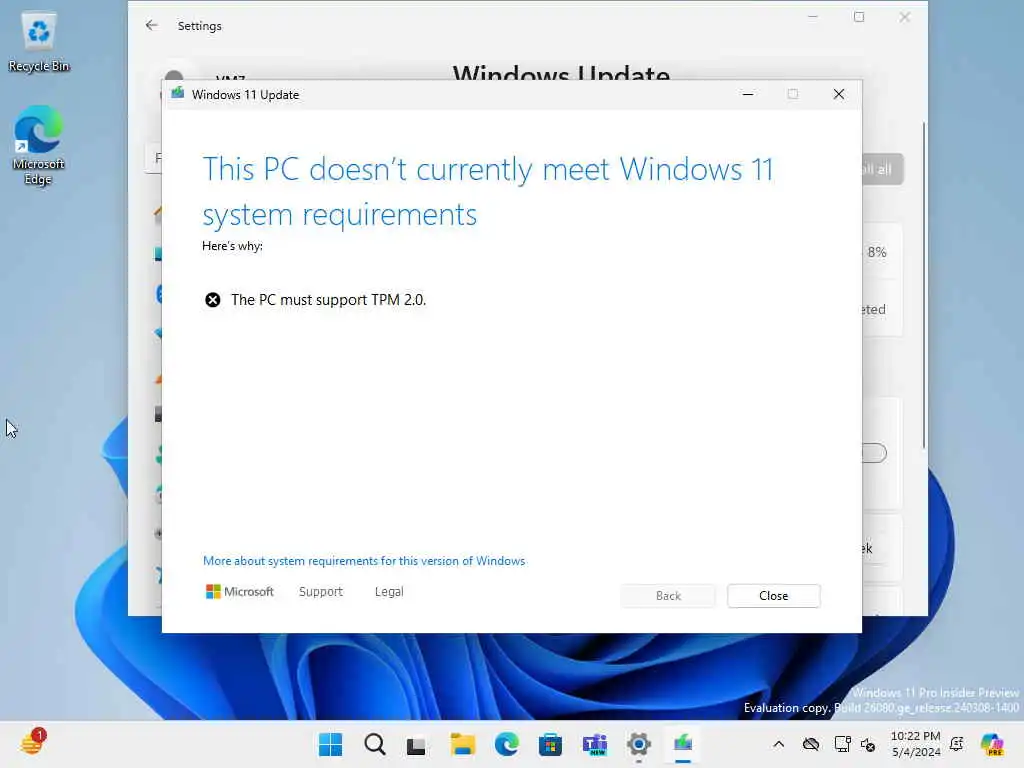Open the Copilot preview icon in the taskbar
Viewport: 1024px width, 768px height.
[x=993, y=744]
